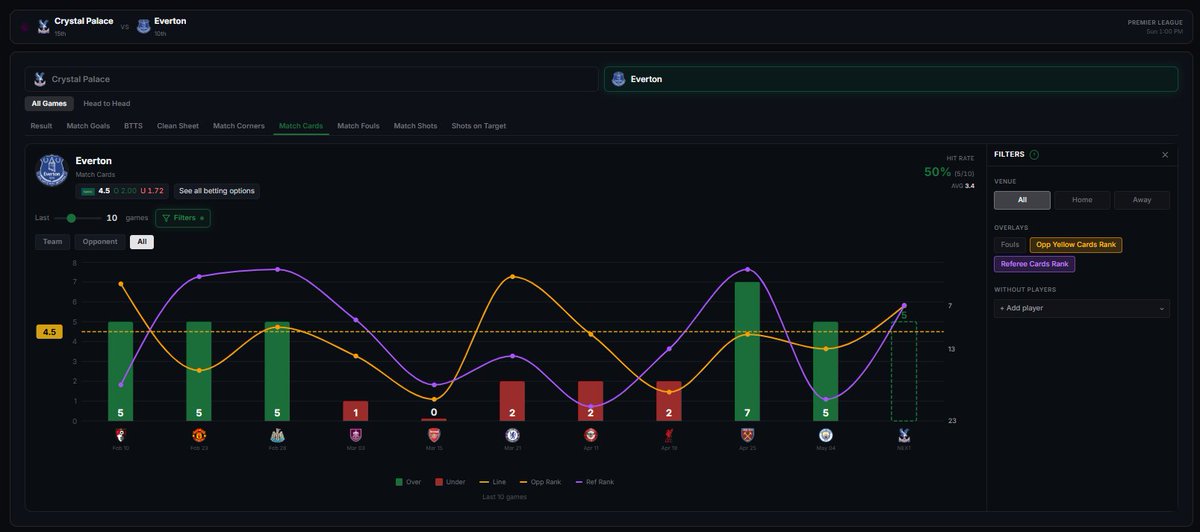Viewport: 1200px width, 532px height.
Task: Click the Liverpool crest under Apr 19
Action: [x=669, y=435]
